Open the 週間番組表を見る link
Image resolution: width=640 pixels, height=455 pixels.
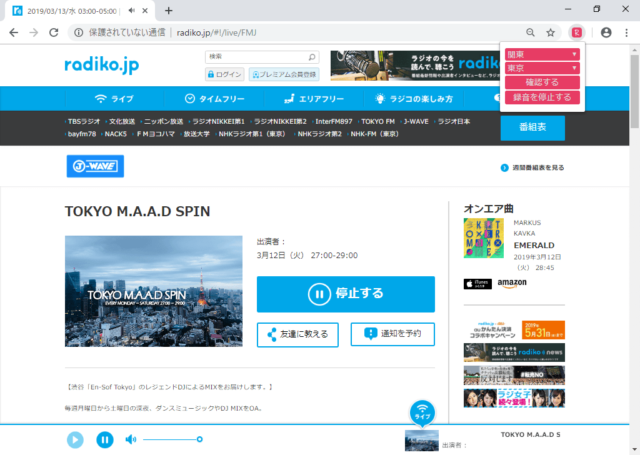[533, 168]
